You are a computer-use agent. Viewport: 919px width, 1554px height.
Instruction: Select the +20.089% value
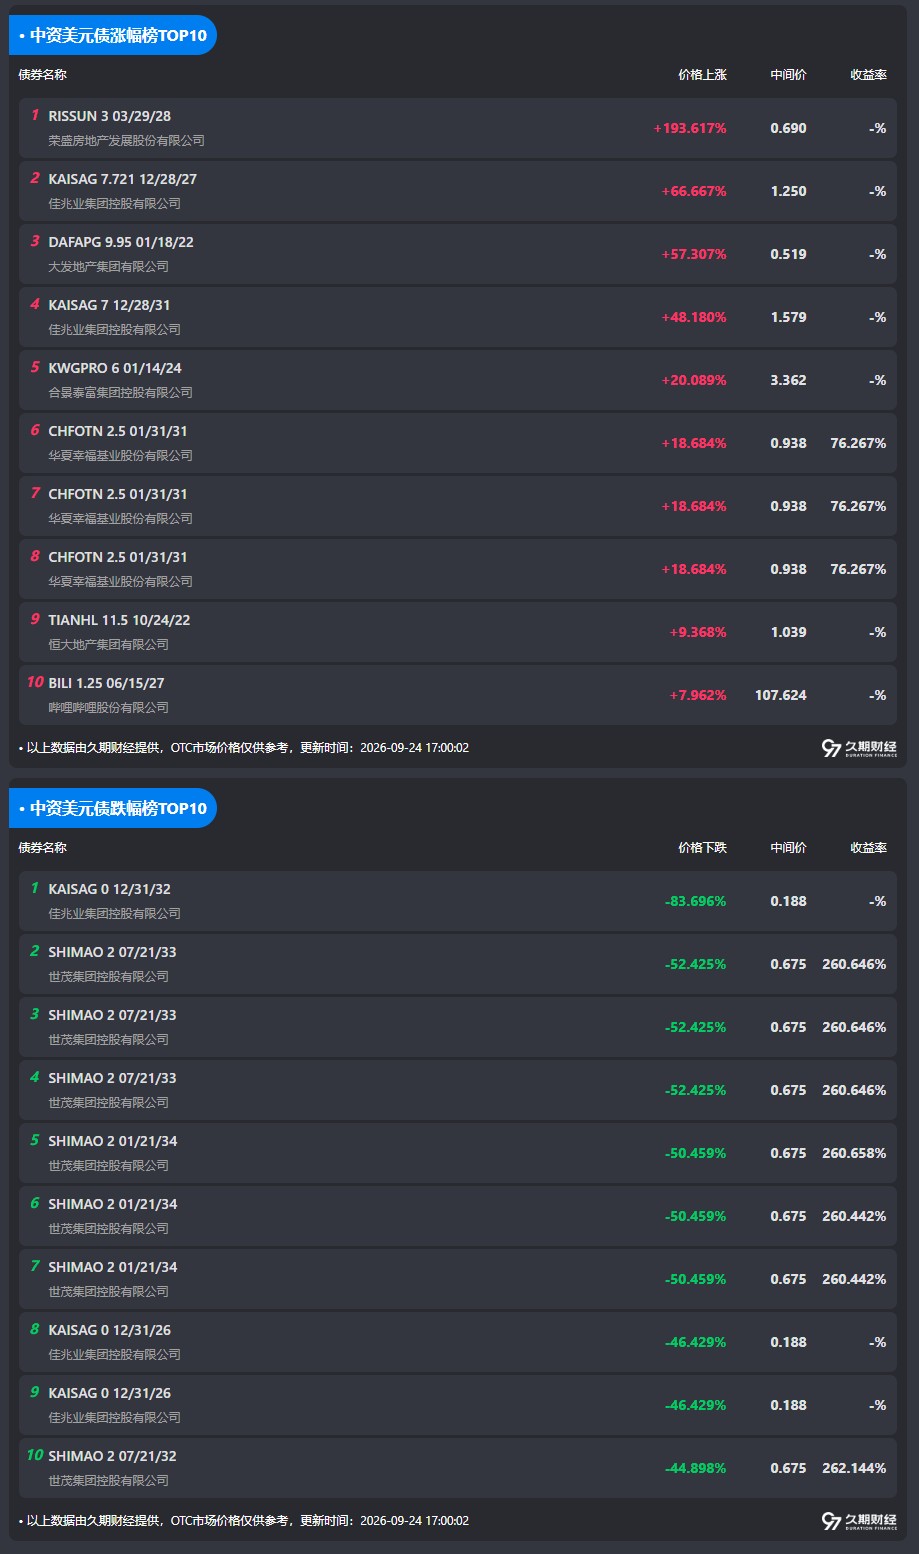[694, 380]
